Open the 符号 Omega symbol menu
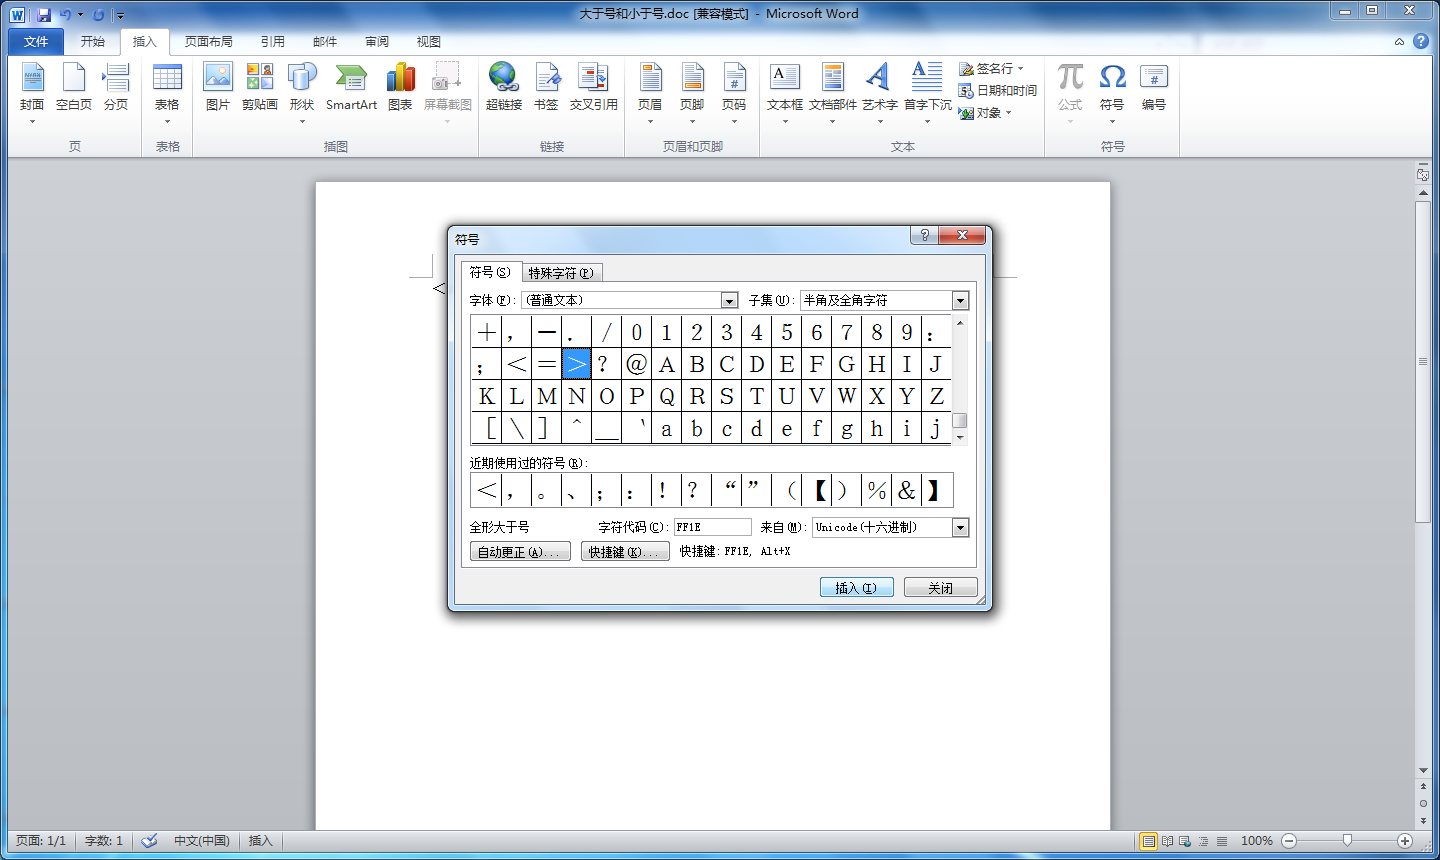This screenshot has width=1440, height=860. [1112, 88]
